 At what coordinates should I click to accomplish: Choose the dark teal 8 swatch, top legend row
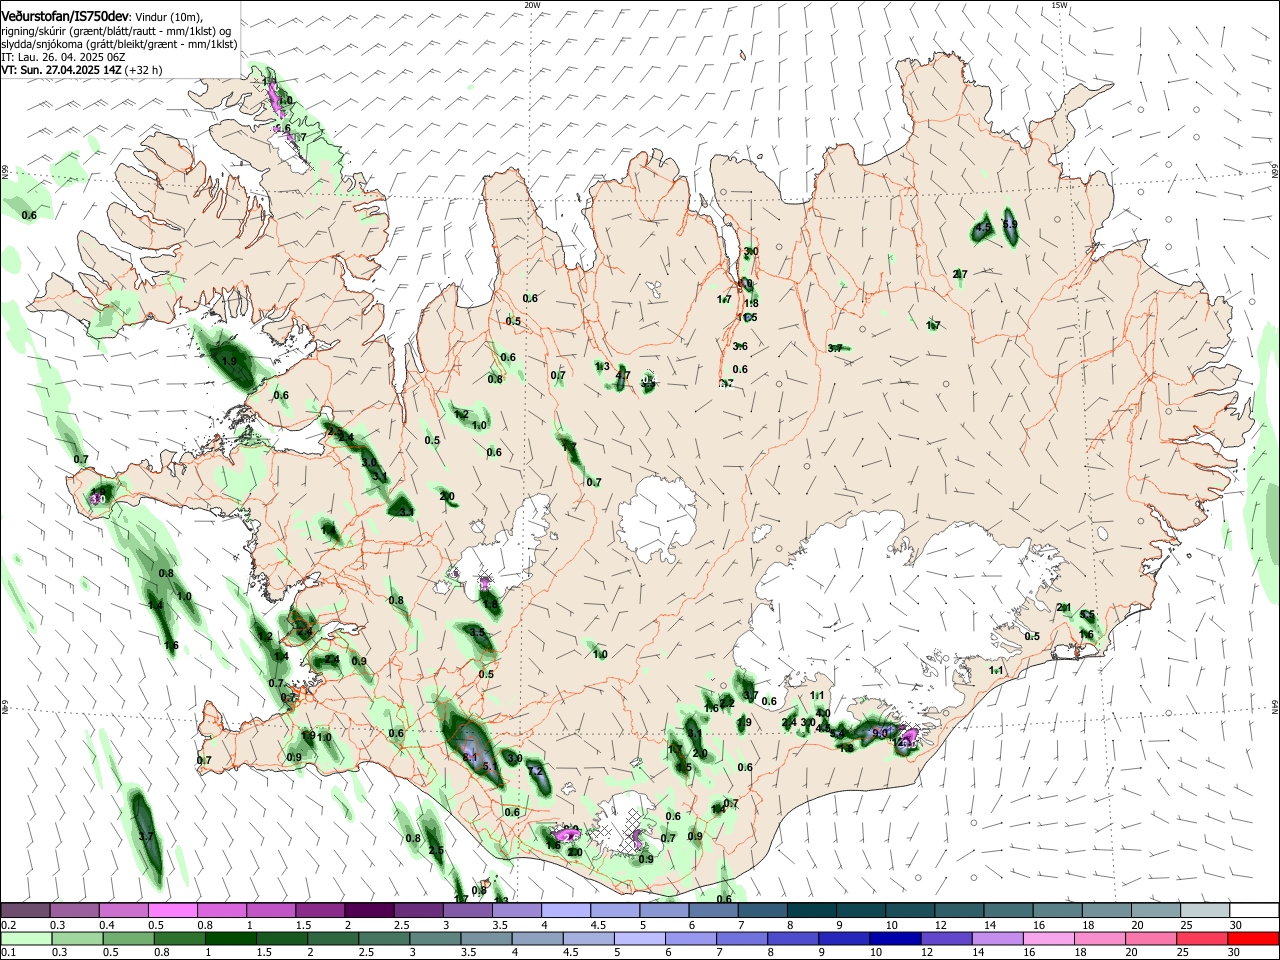[810, 910]
